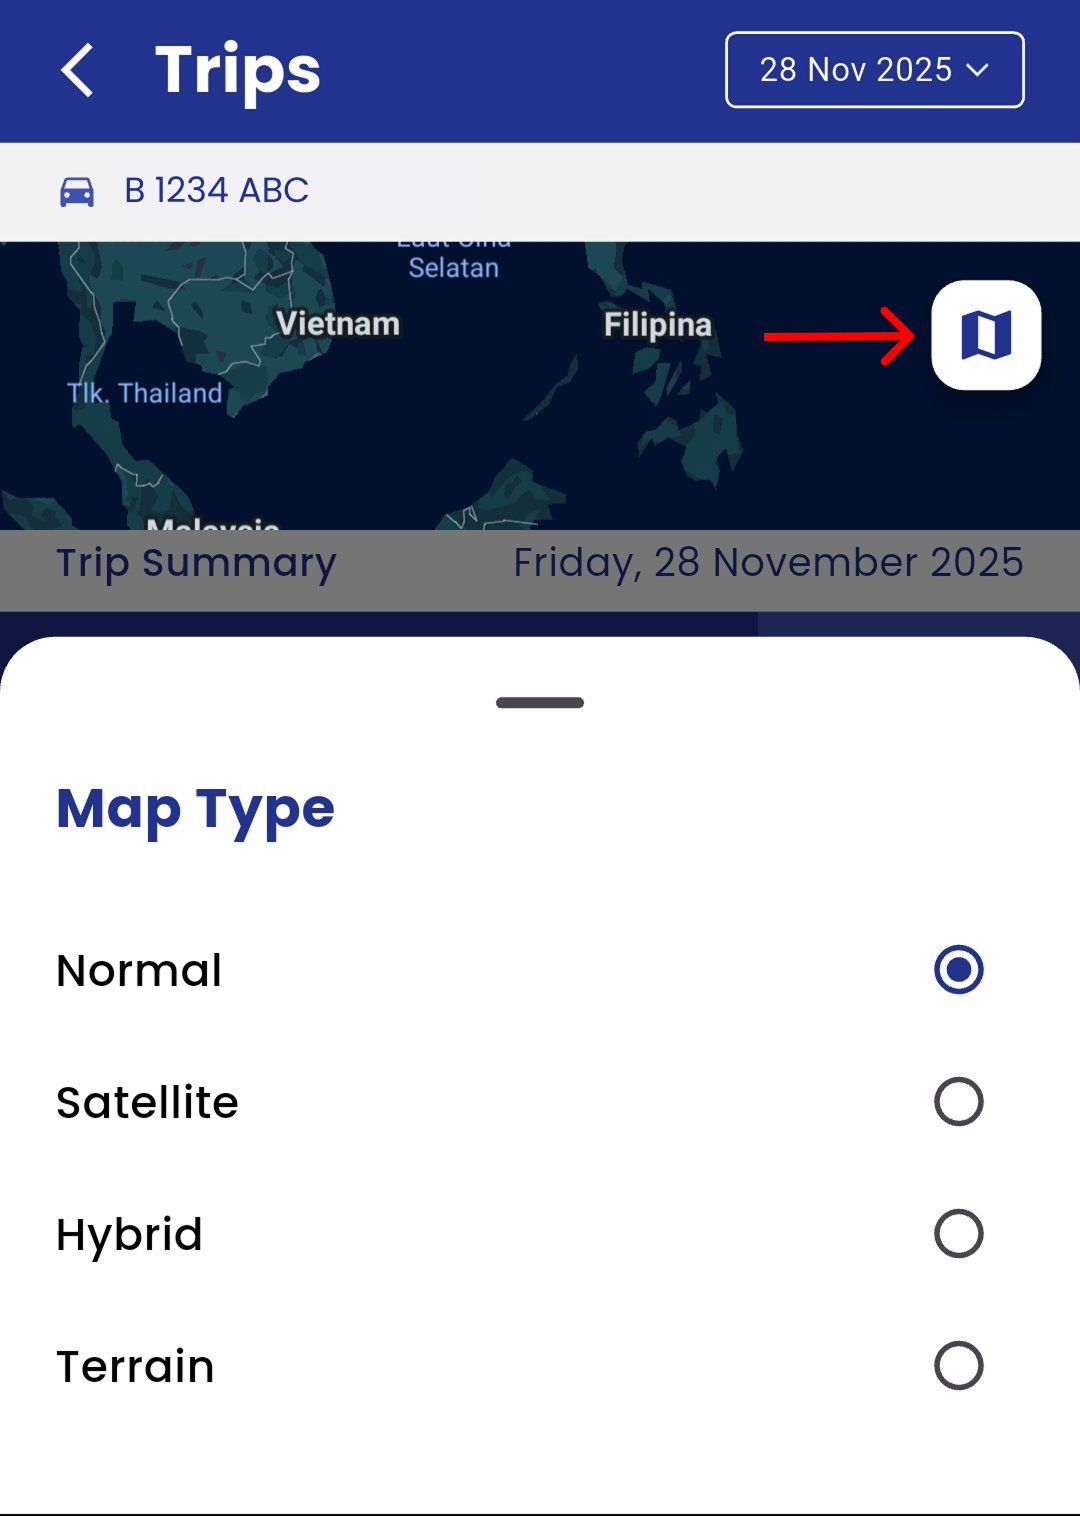This screenshot has width=1080, height=1516.
Task: Tap the left-pointing chevron in the header
Action: point(76,68)
